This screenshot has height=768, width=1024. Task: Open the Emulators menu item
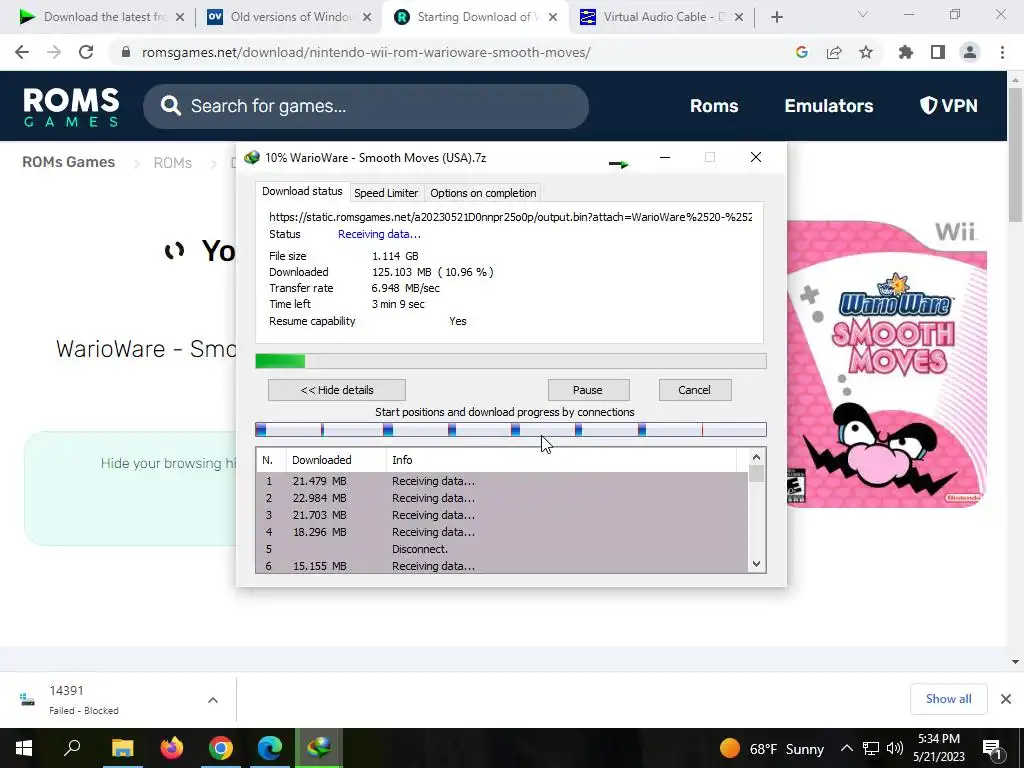click(829, 106)
